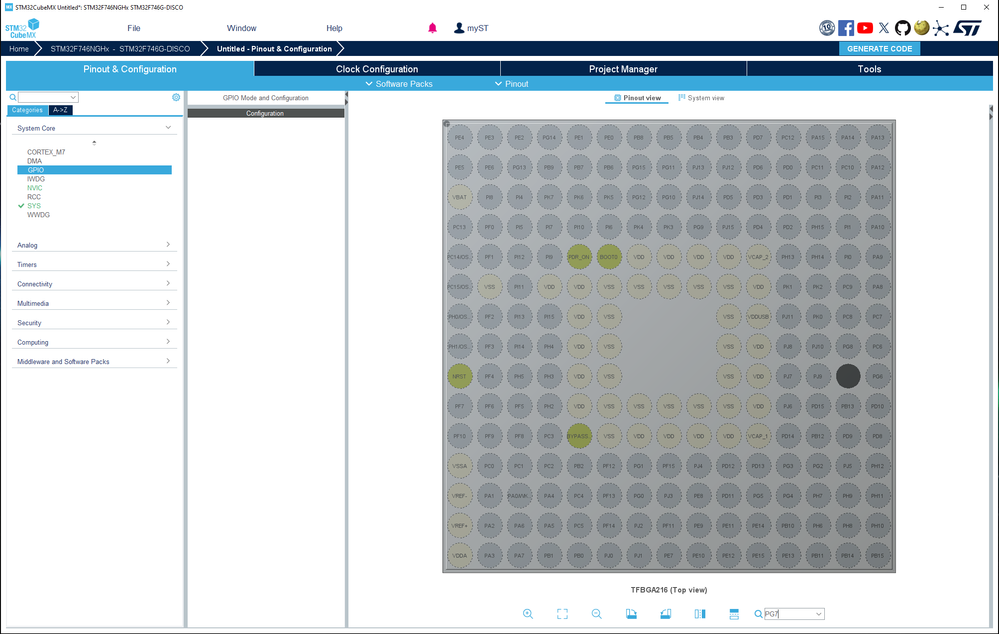
Task: Click the pin search magnifier icon
Action: [758, 614]
